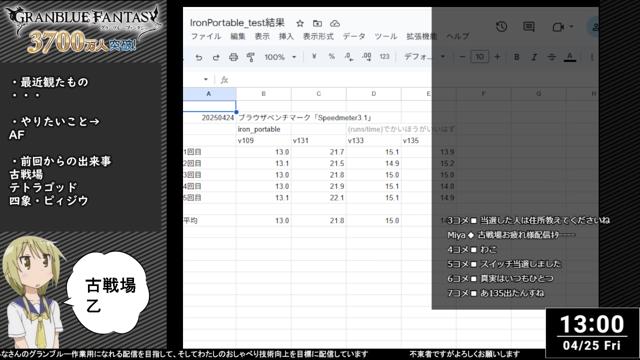Open the name box dropdown arrow
Viewport: 640px width, 360px height.
(x=206, y=79)
